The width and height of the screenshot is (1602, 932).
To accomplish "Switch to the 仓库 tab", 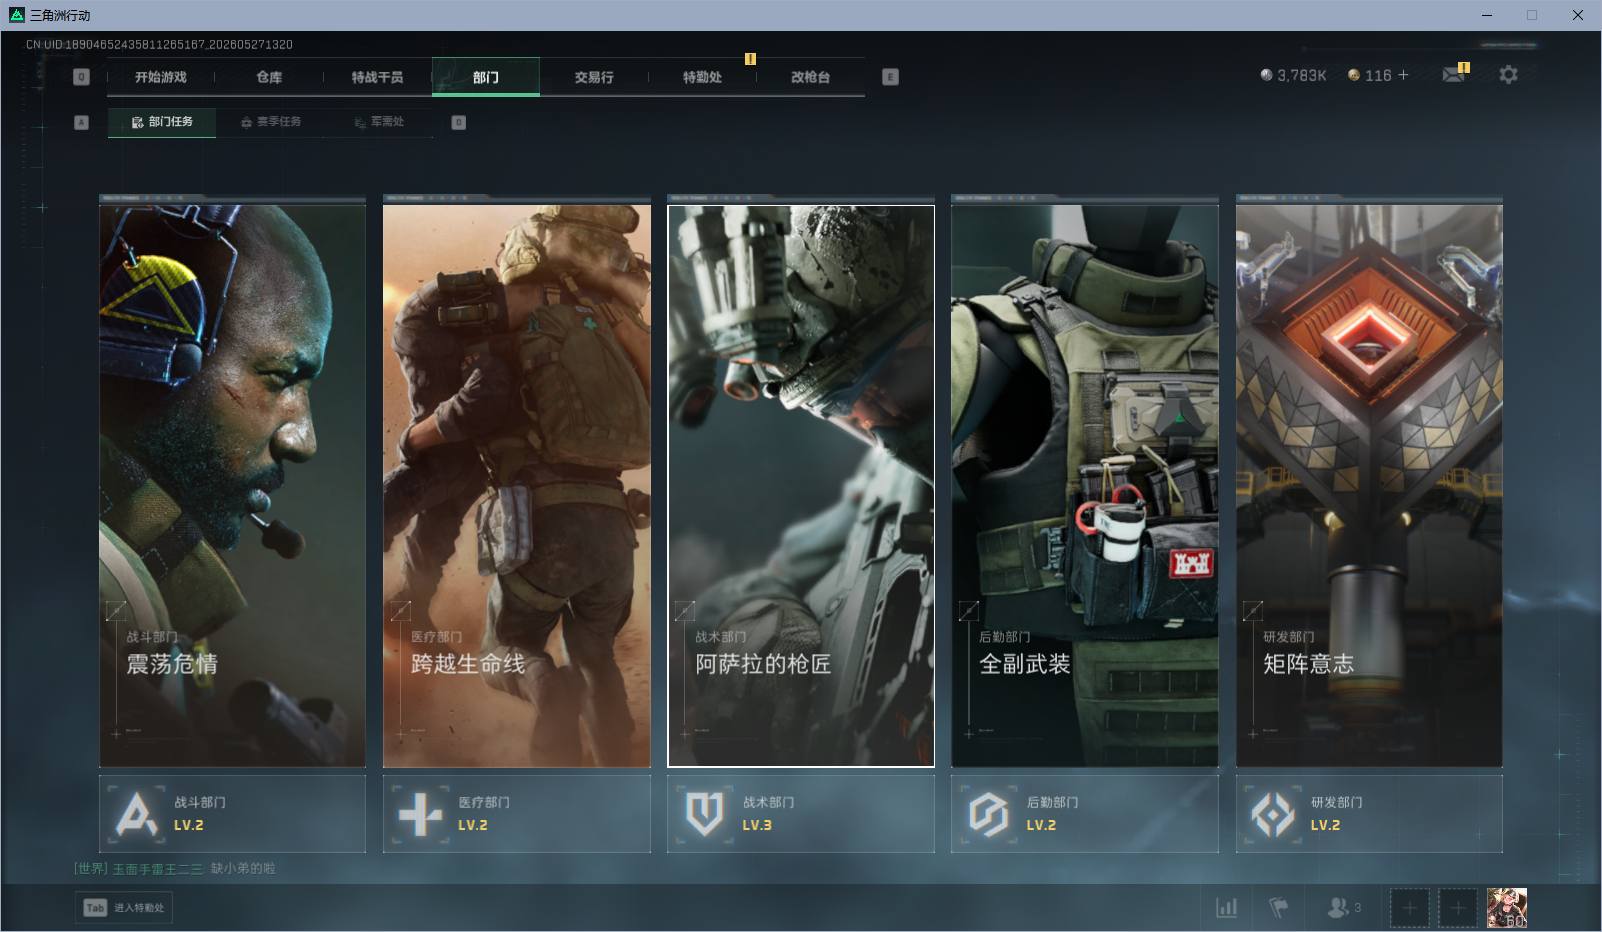I will [x=269, y=77].
